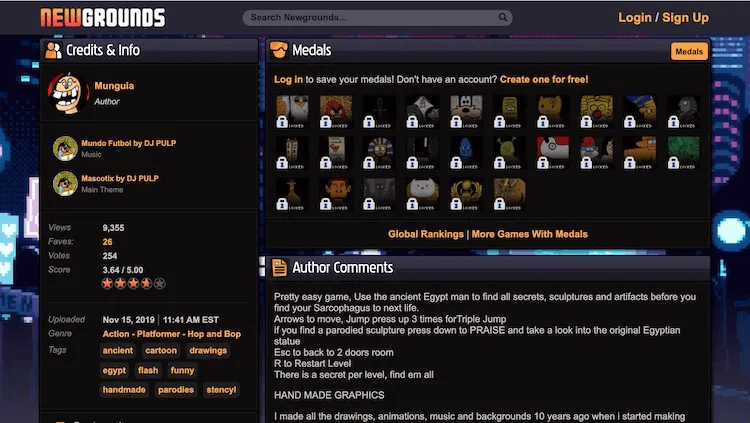
Task: Click the funny tag
Action: [x=182, y=370]
